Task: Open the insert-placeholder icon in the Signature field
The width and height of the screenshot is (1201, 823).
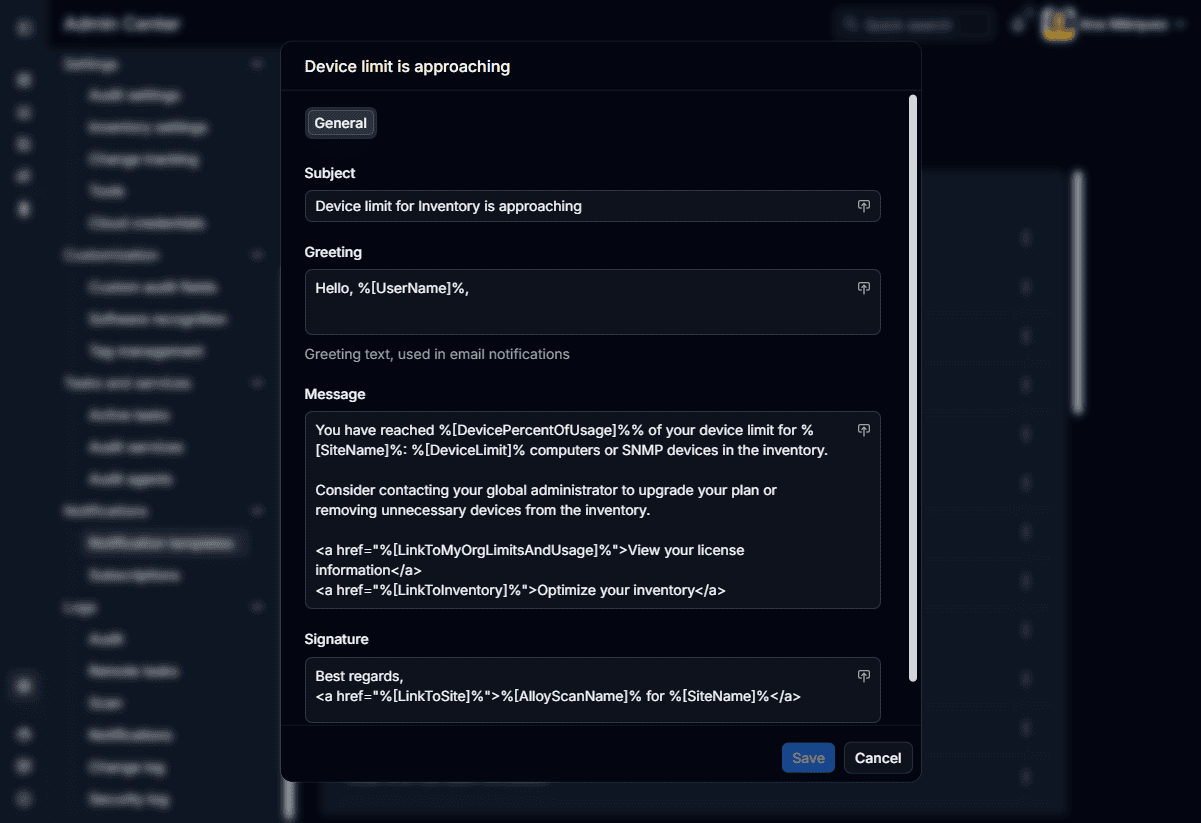Action: coord(864,676)
